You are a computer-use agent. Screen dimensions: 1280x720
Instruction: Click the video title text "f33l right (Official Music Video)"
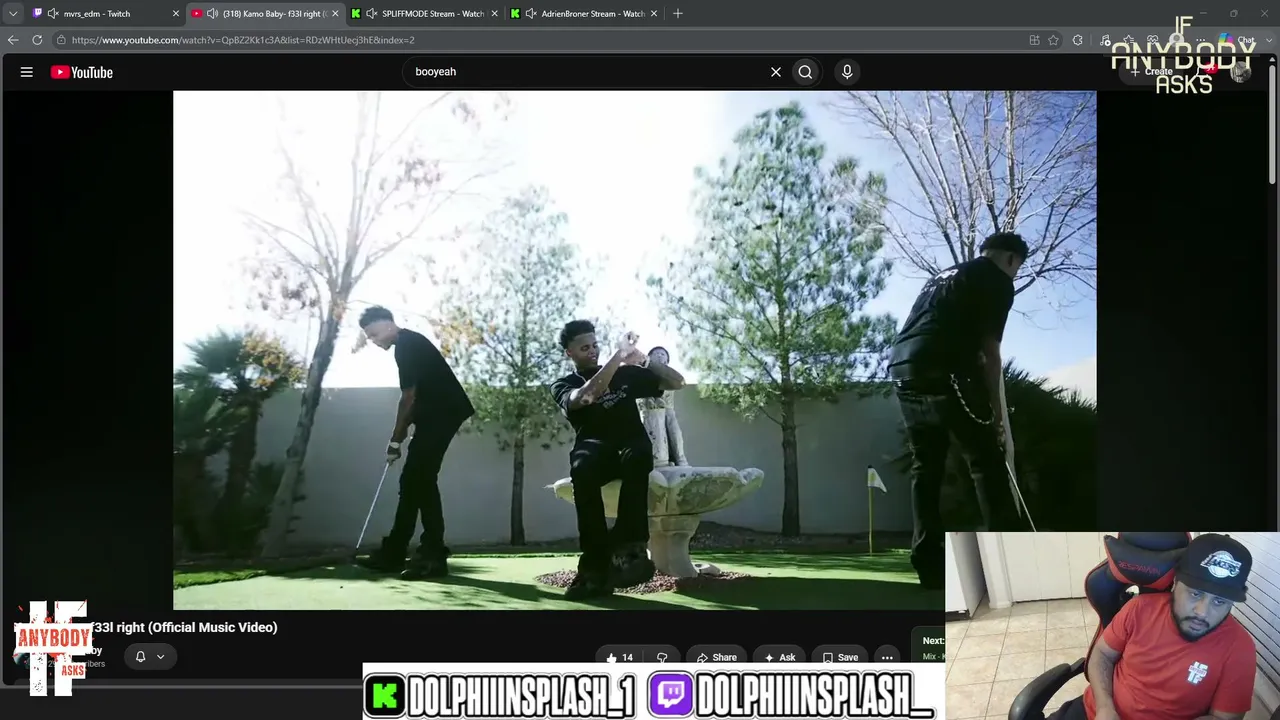pos(184,627)
